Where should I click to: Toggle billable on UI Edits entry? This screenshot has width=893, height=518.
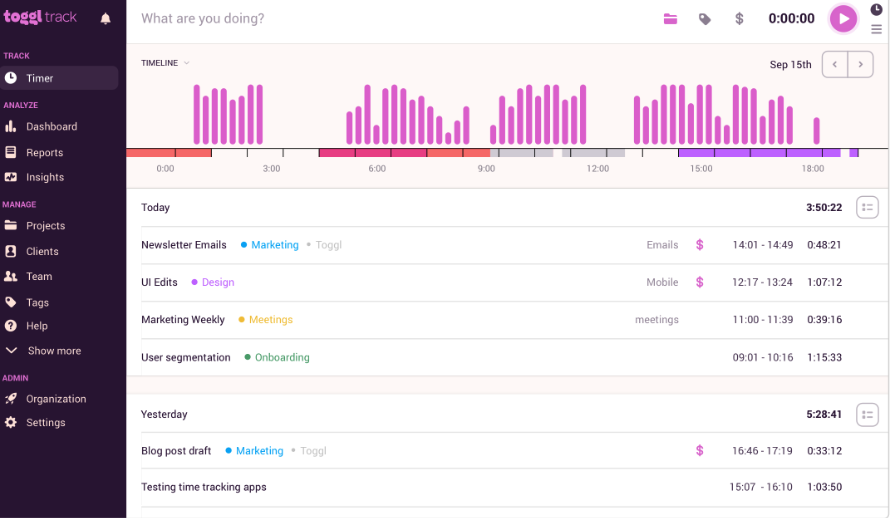pyautogui.click(x=699, y=282)
